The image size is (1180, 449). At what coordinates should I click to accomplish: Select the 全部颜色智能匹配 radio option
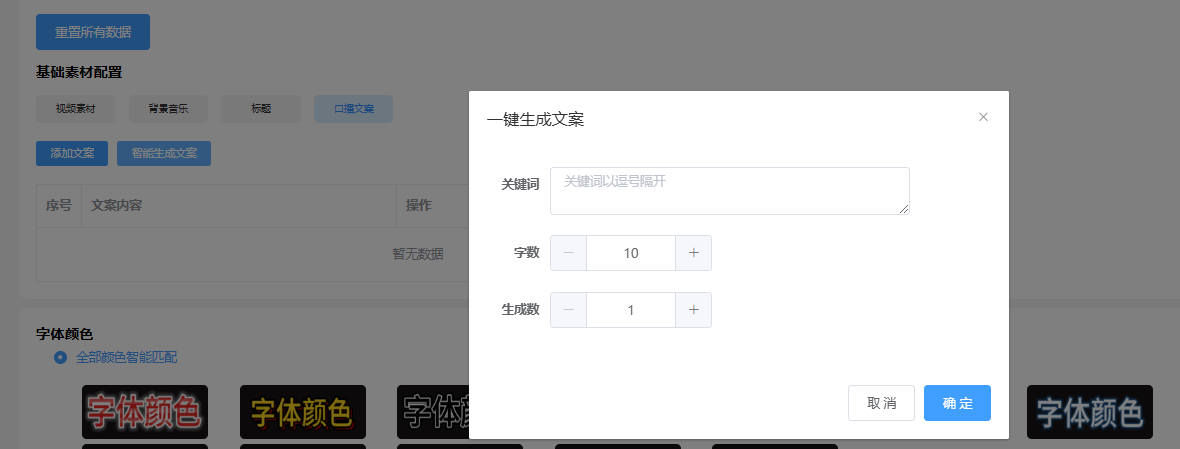(x=61, y=357)
